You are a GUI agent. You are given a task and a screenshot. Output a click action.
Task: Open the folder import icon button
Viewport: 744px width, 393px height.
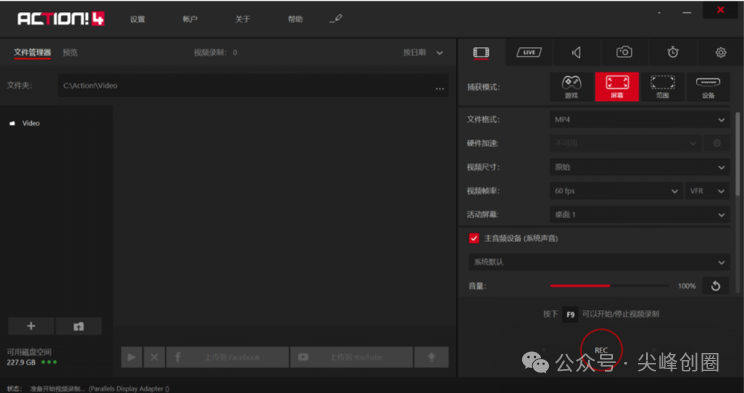79,326
